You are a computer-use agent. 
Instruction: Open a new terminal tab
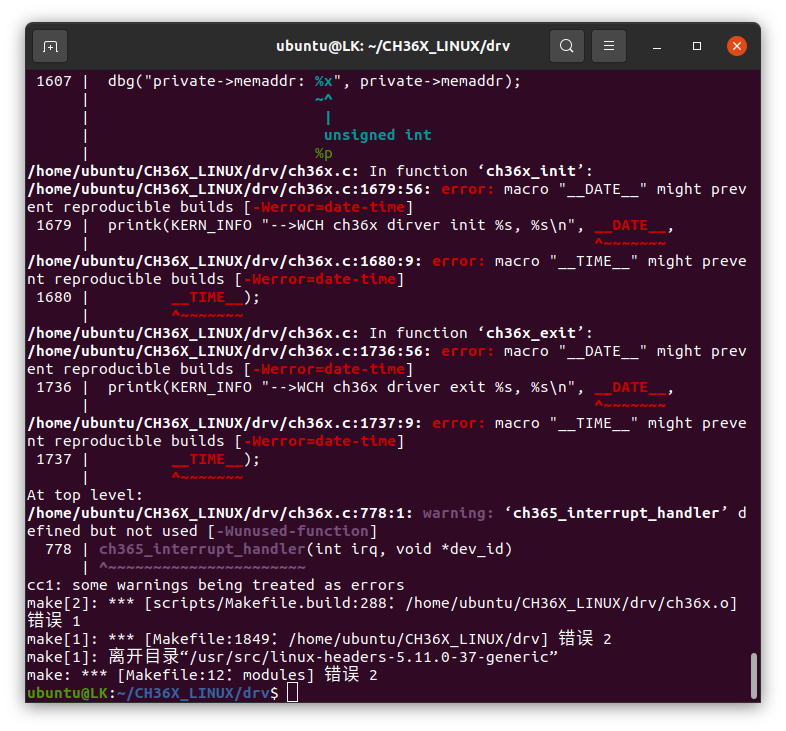click(x=50, y=47)
